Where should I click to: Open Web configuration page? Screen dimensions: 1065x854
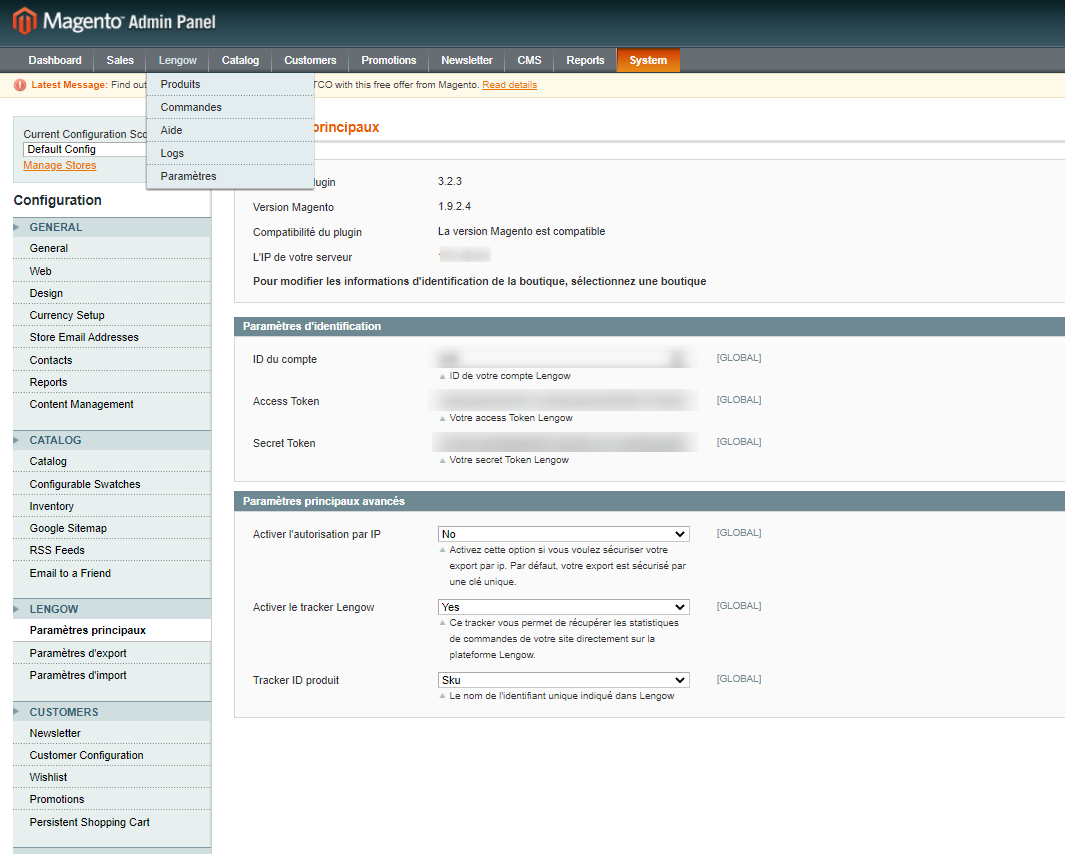coord(112,271)
